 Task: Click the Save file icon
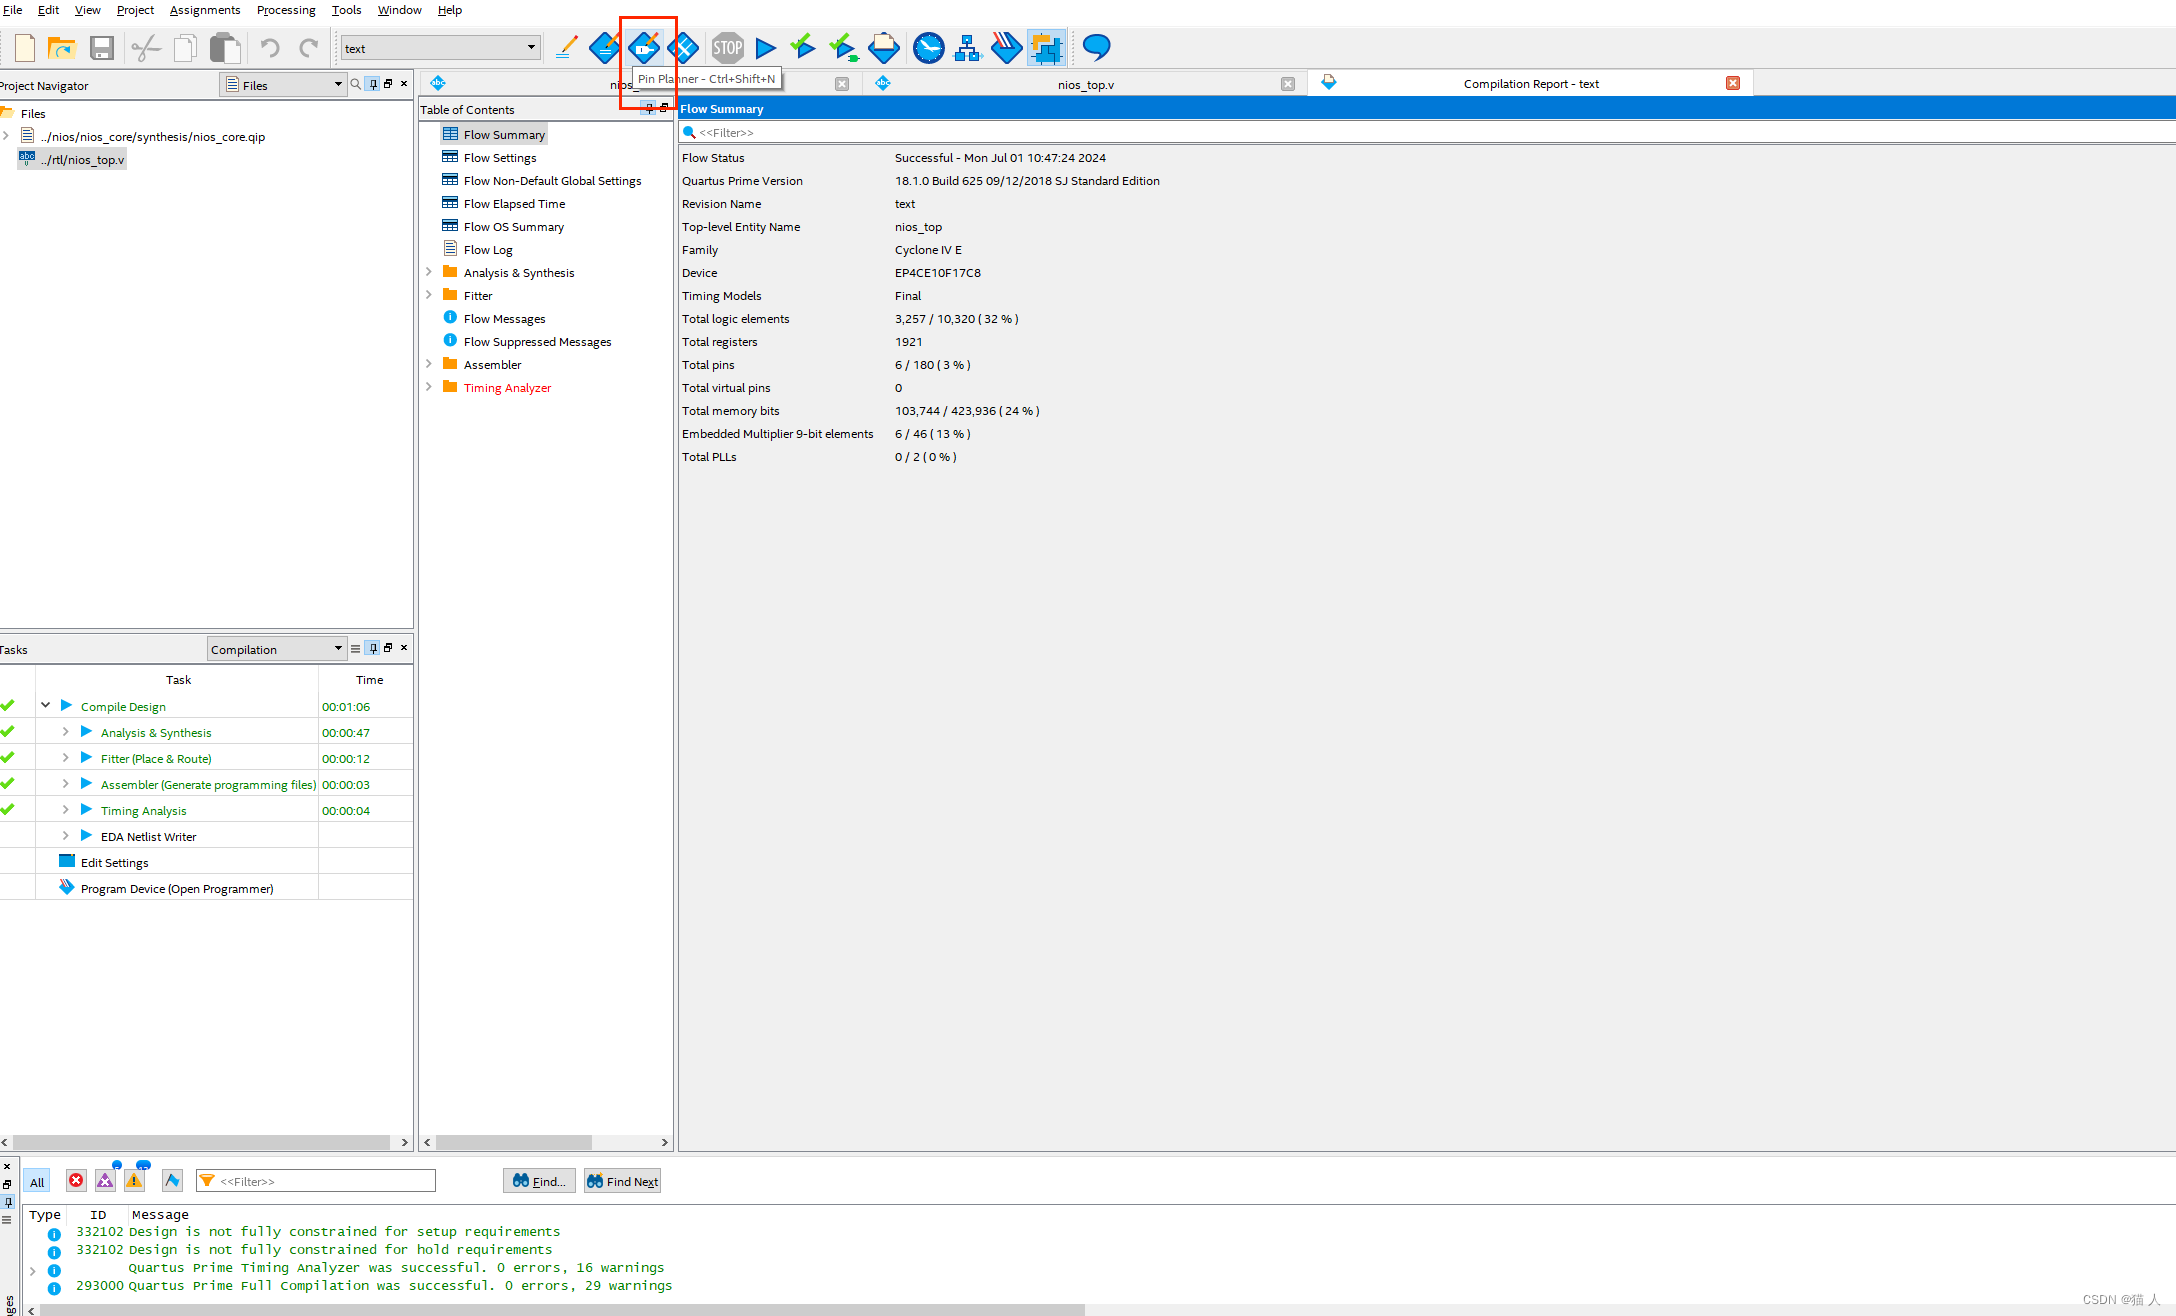coord(102,47)
